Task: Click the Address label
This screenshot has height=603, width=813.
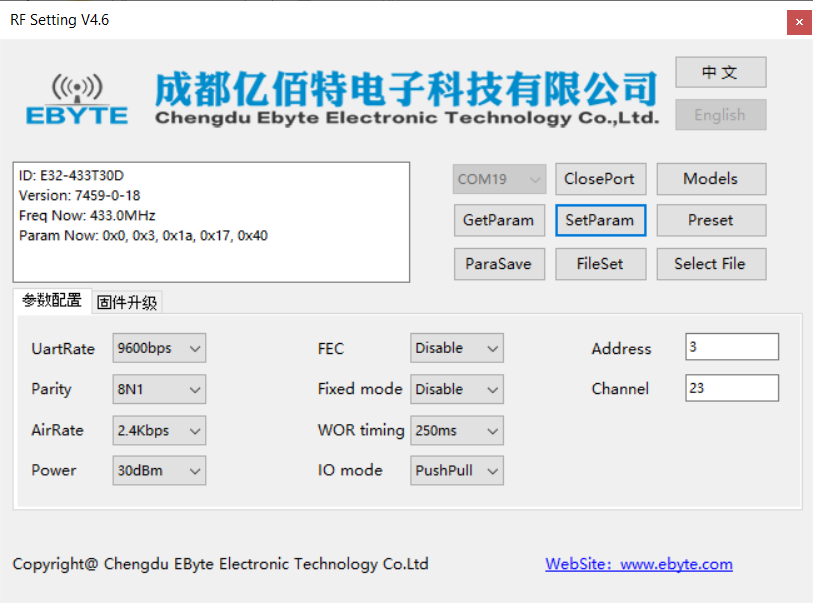Action: click(x=621, y=348)
